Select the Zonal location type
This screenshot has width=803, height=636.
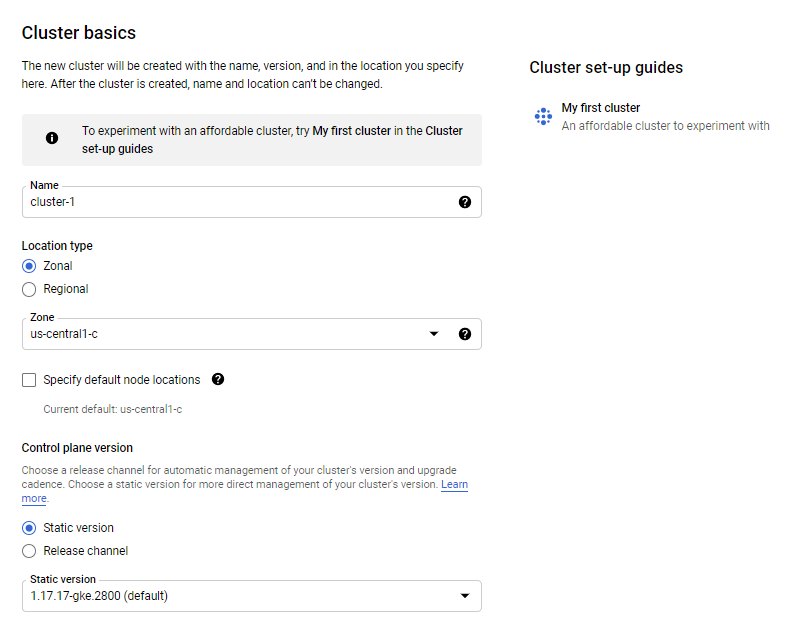point(29,266)
